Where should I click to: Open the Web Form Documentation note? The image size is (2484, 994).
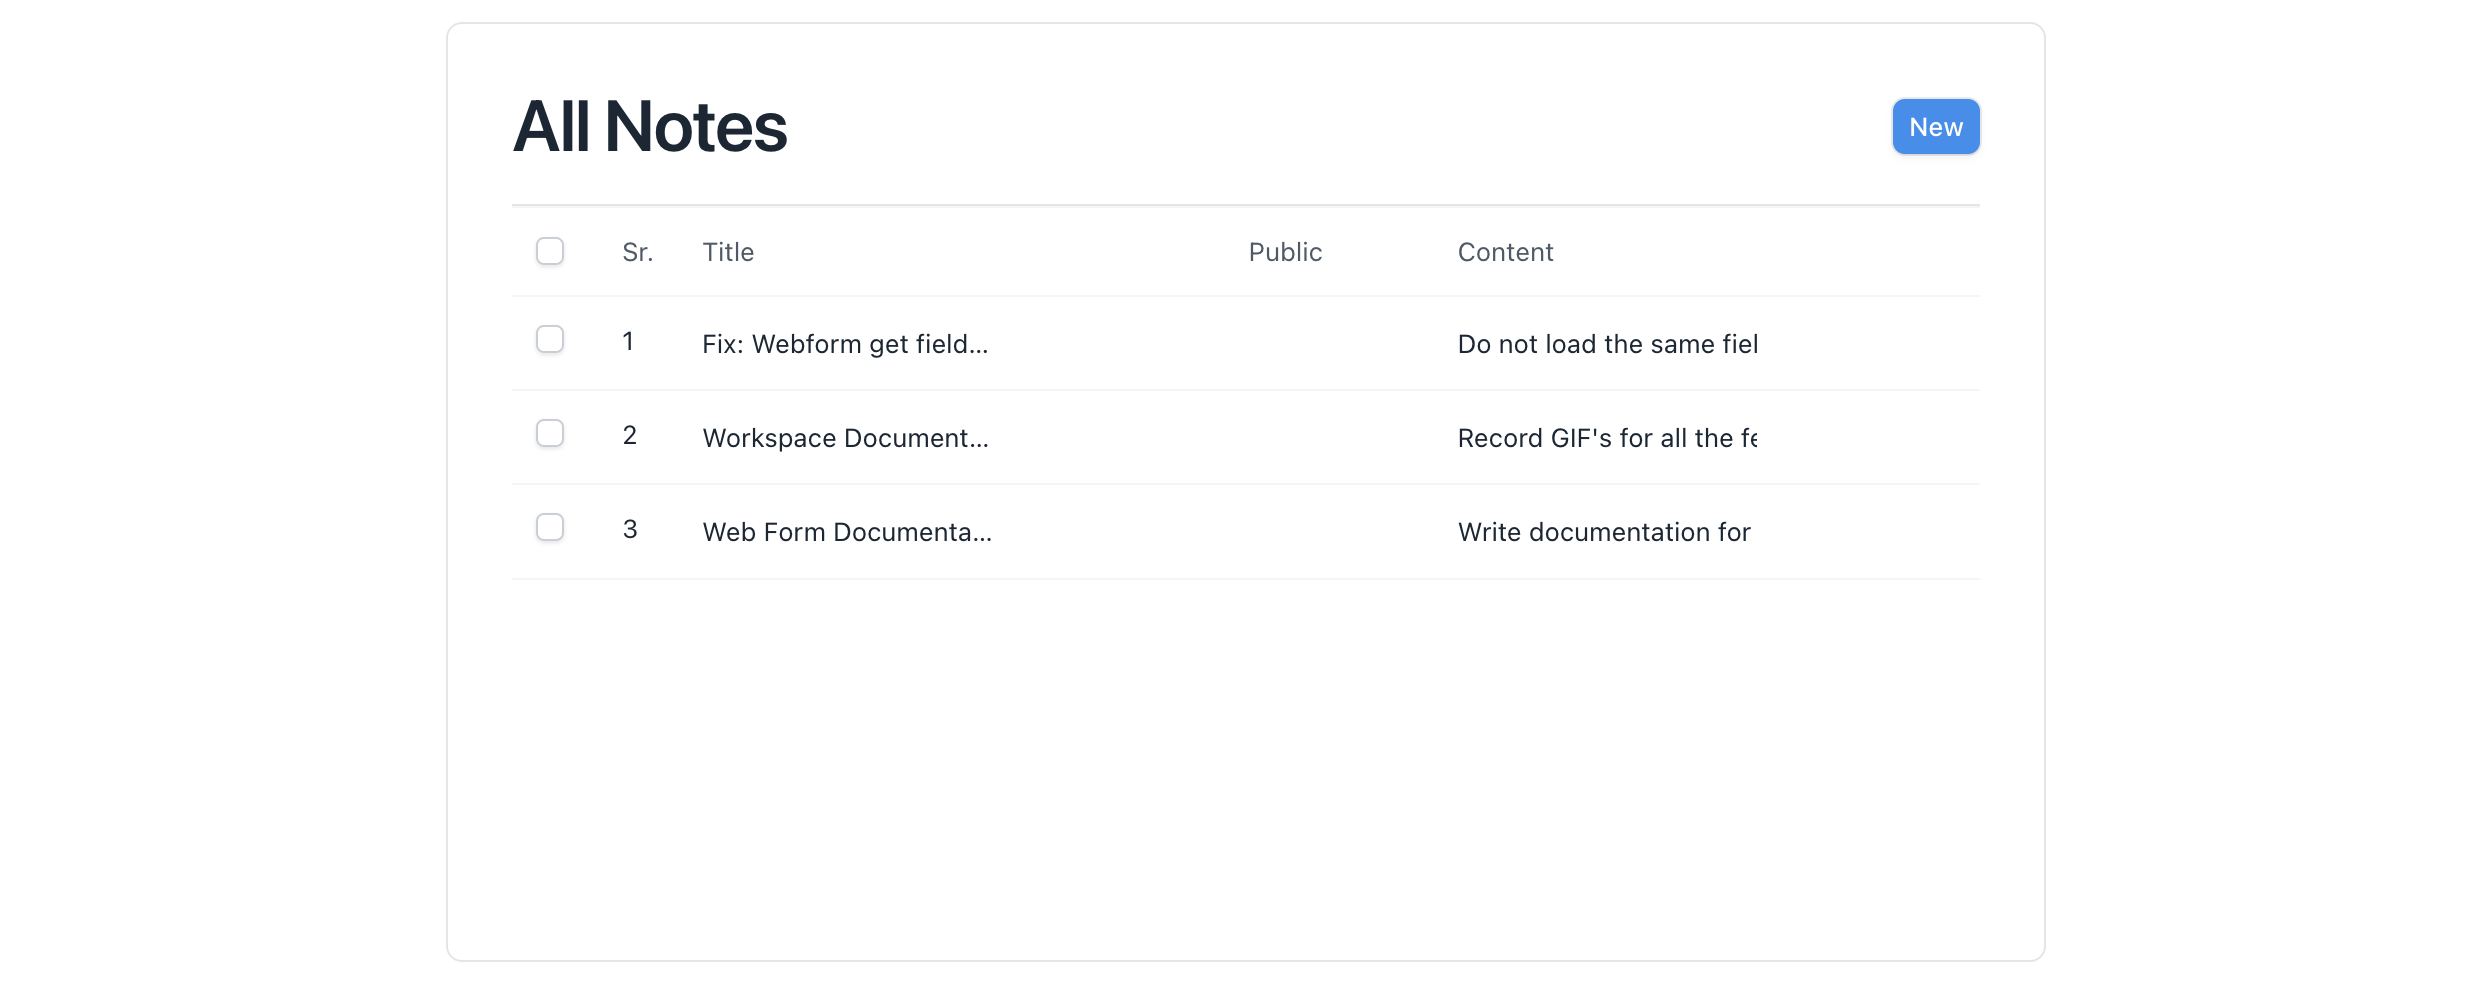pyautogui.click(x=846, y=531)
